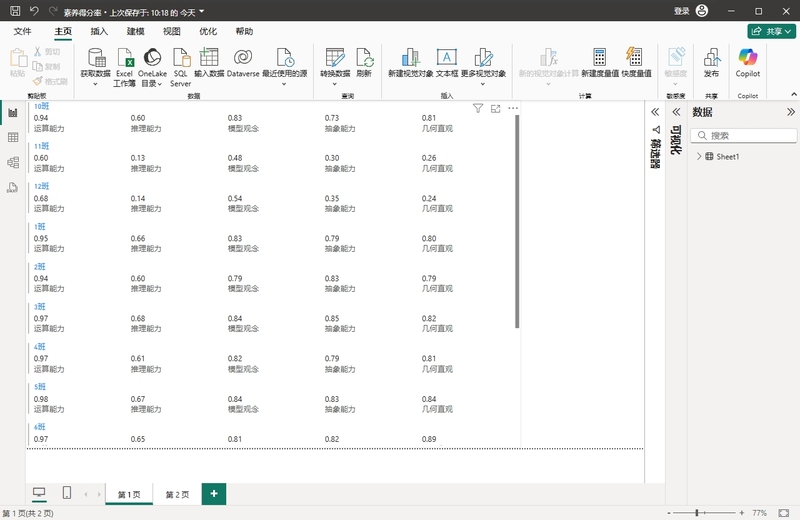Select the Optimize (优化) ribbon tab
Image resolution: width=800 pixels, height=520 pixels.
[x=208, y=31]
